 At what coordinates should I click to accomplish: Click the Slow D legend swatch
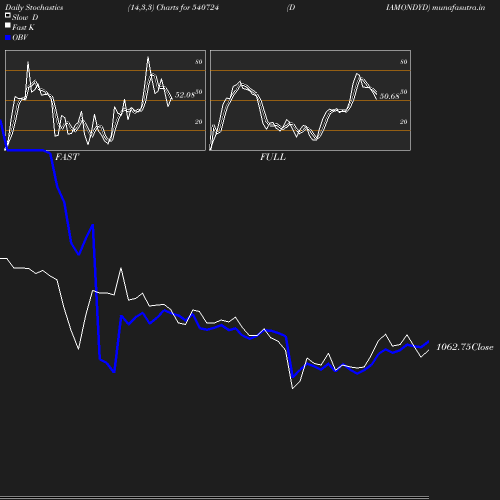(x=8, y=15)
